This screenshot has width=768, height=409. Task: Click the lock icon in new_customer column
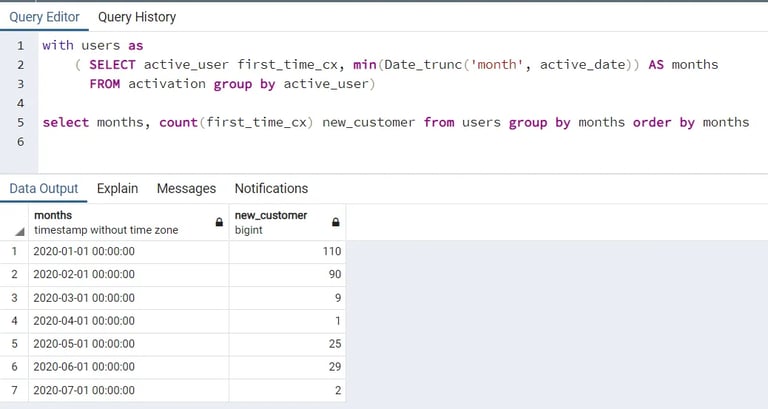pyautogui.click(x=336, y=222)
